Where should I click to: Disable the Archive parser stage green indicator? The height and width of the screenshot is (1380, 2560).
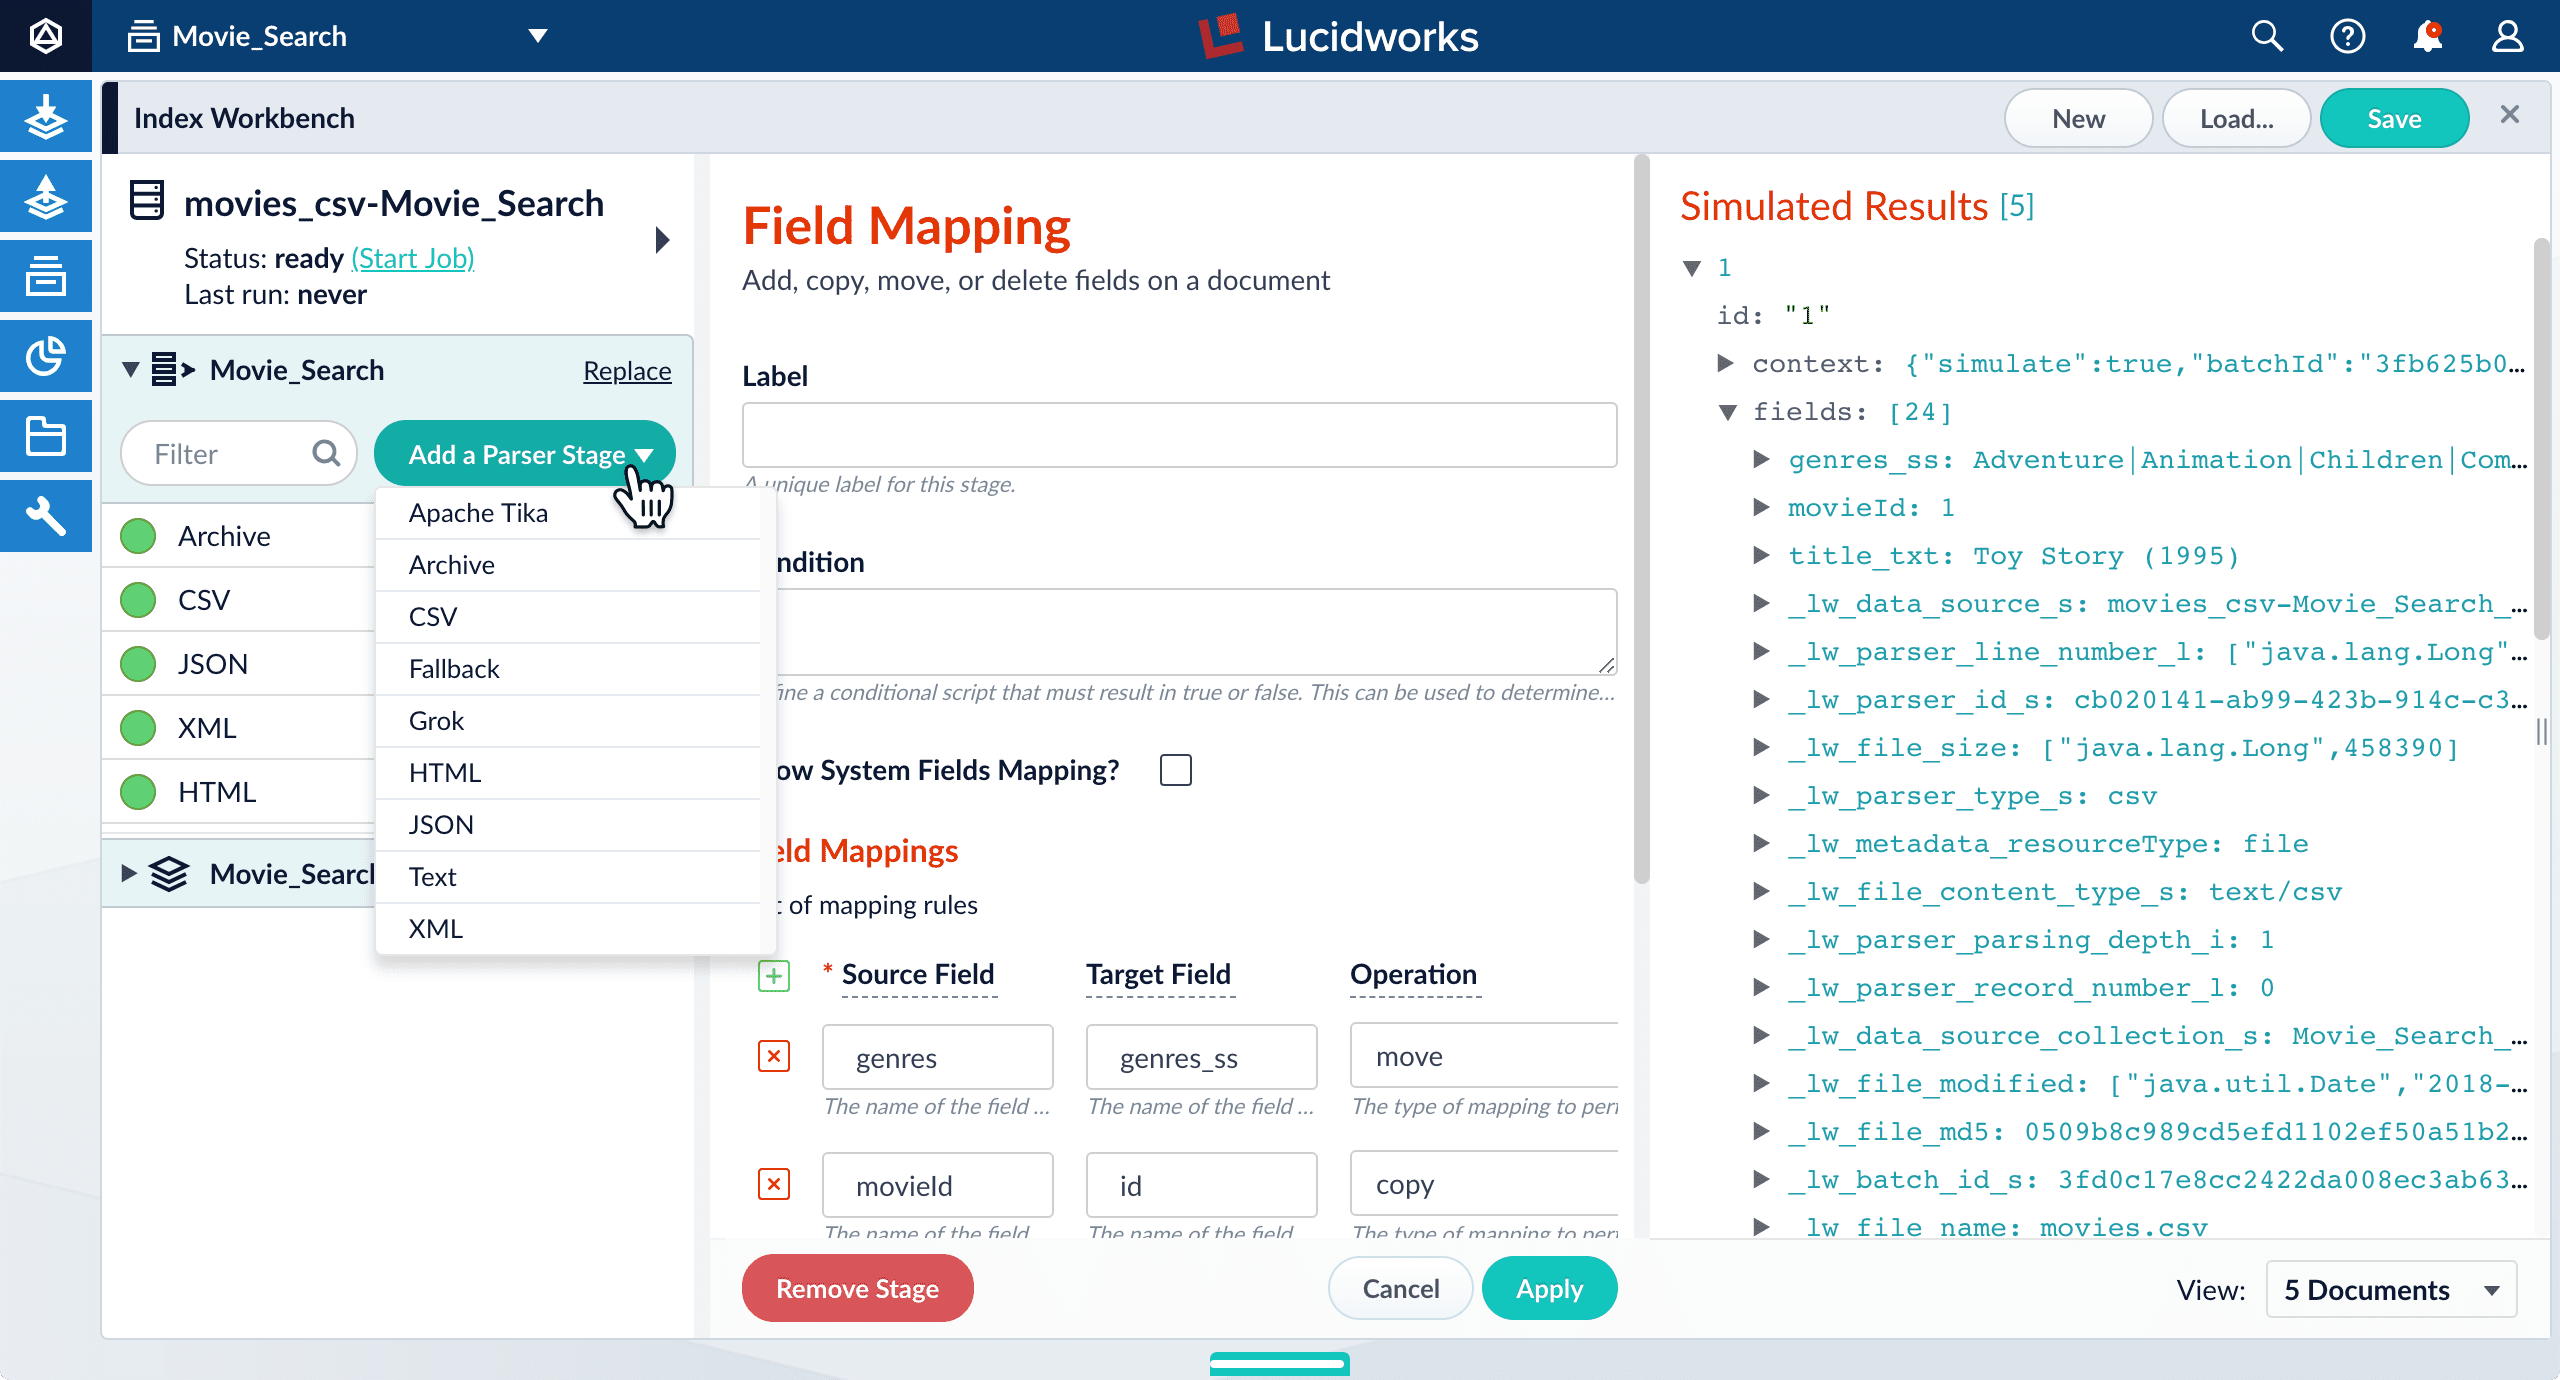pyautogui.click(x=138, y=536)
